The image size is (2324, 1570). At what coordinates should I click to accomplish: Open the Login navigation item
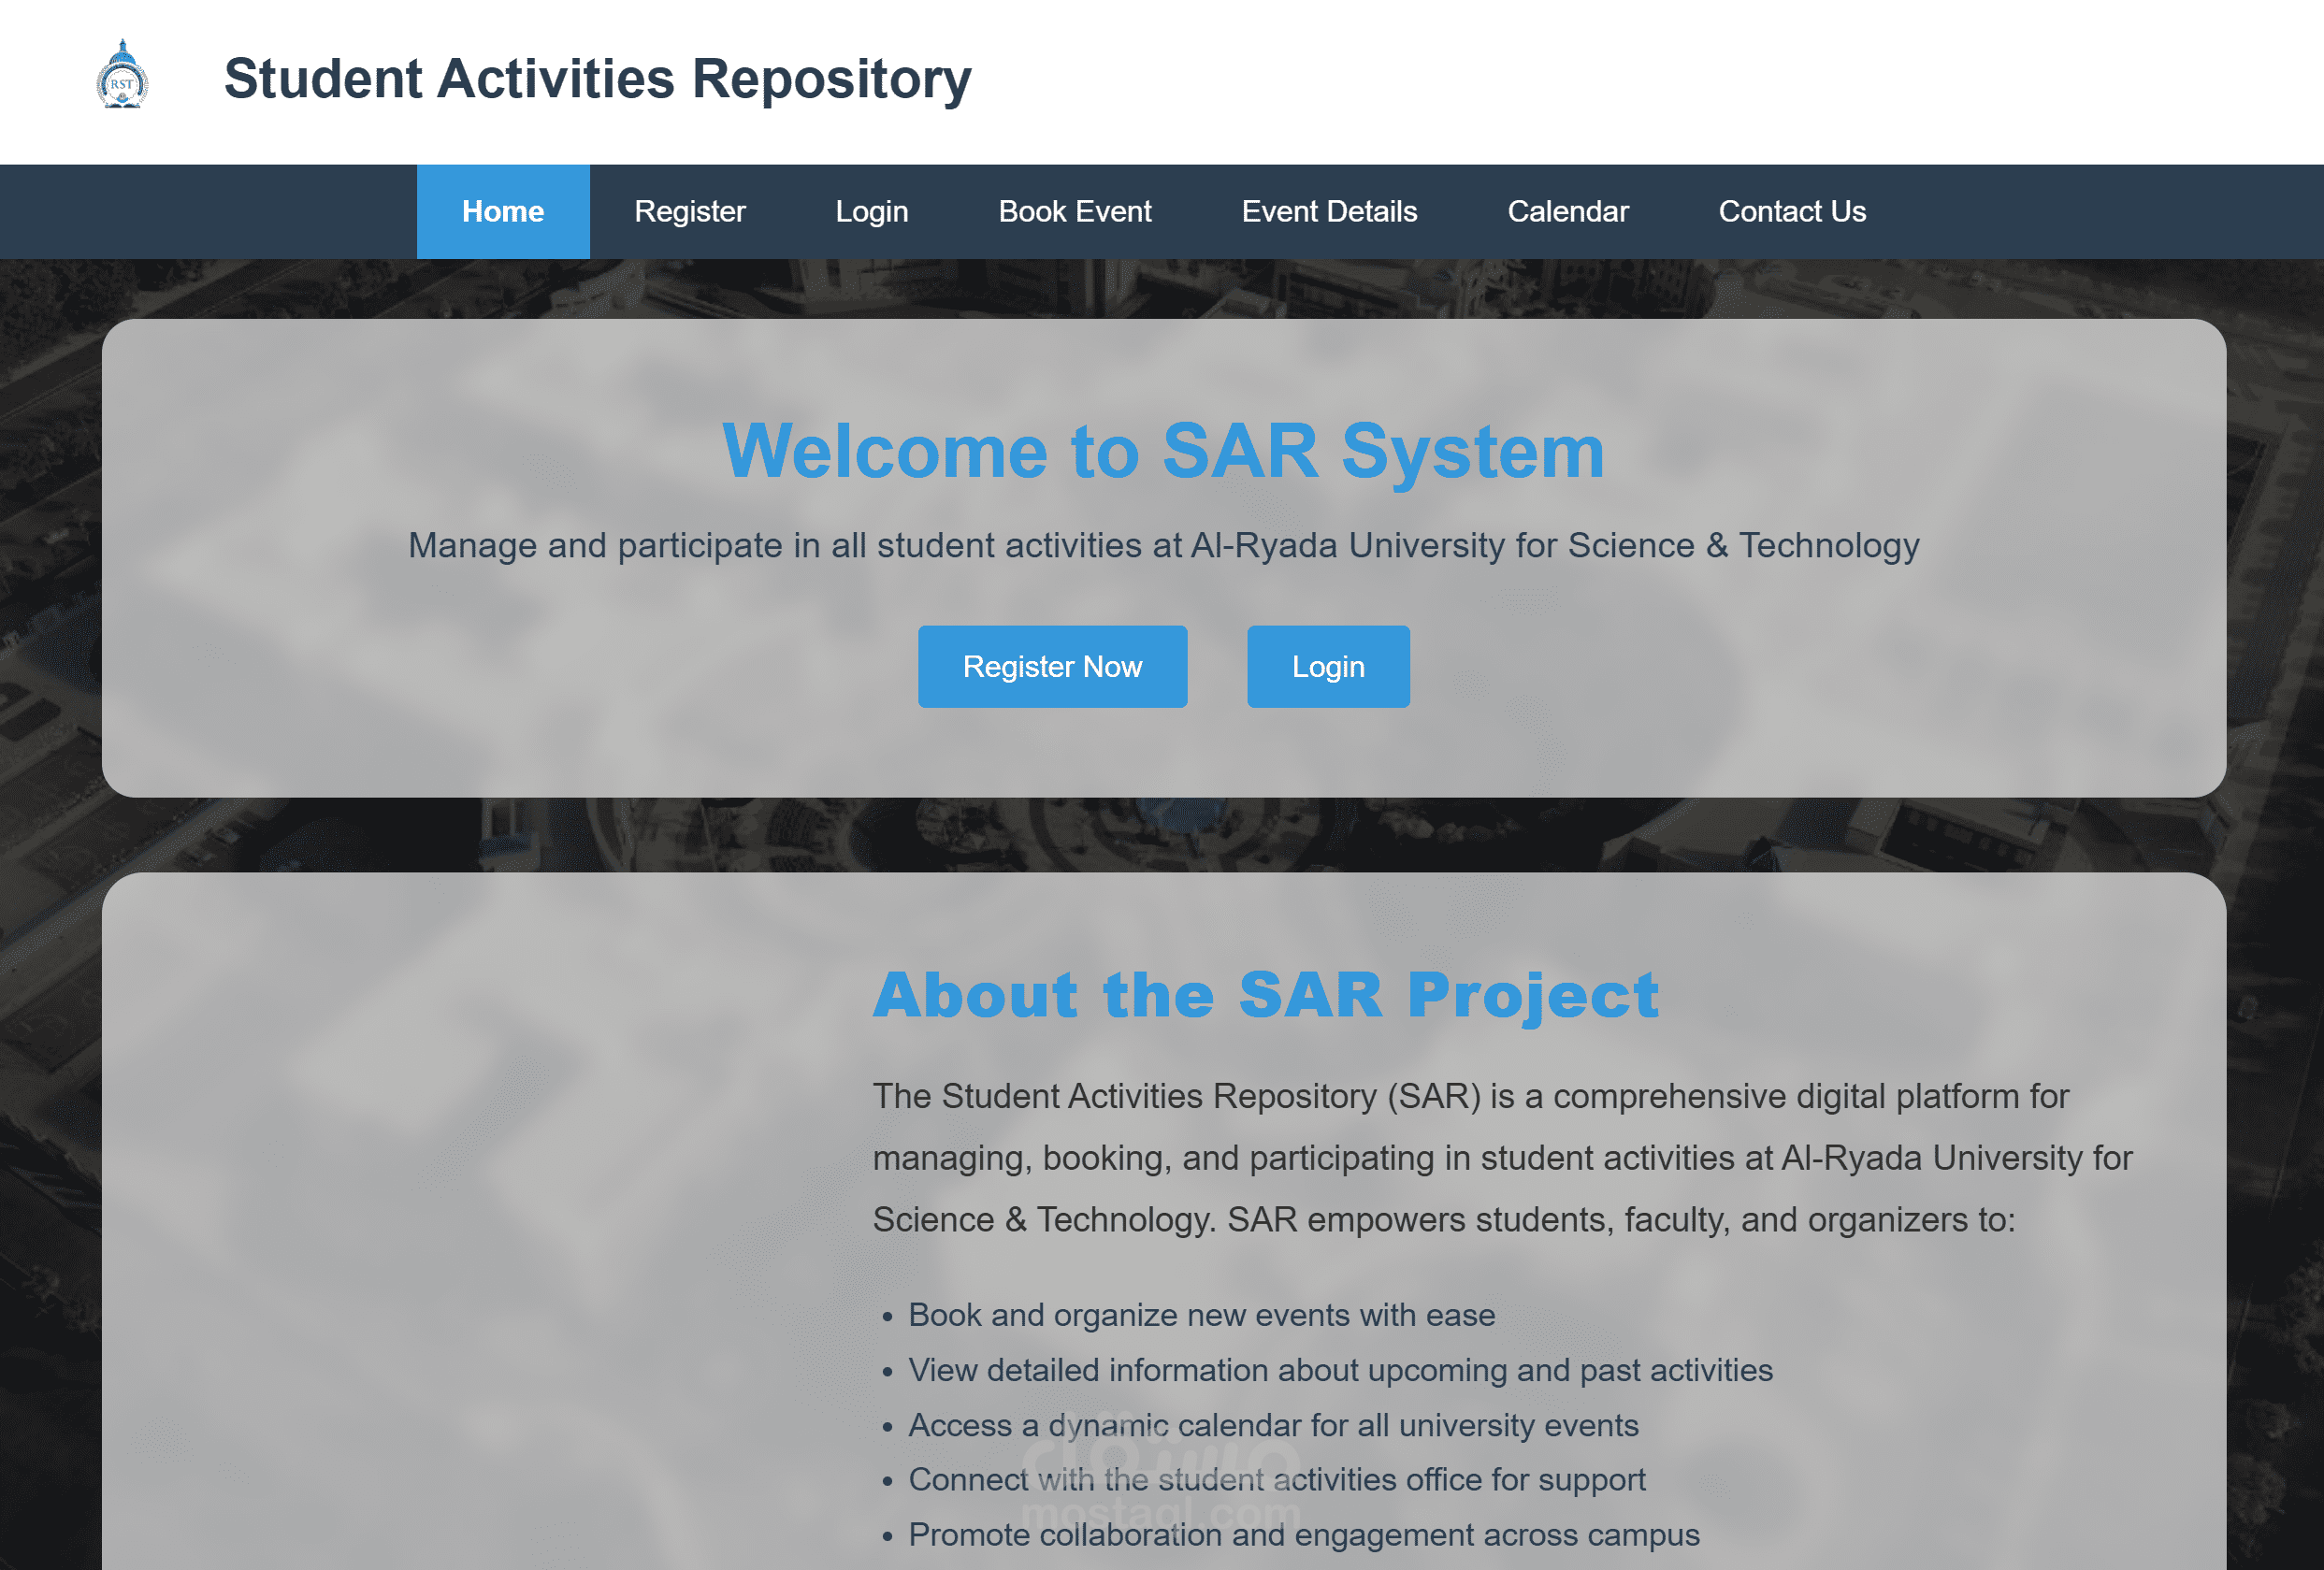[x=871, y=211]
